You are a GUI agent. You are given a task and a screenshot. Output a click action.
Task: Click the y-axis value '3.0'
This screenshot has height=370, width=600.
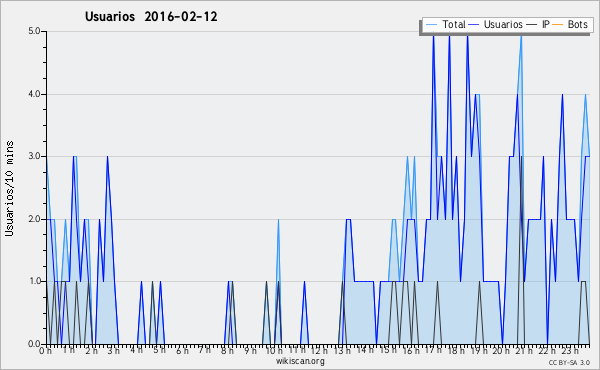(34, 156)
